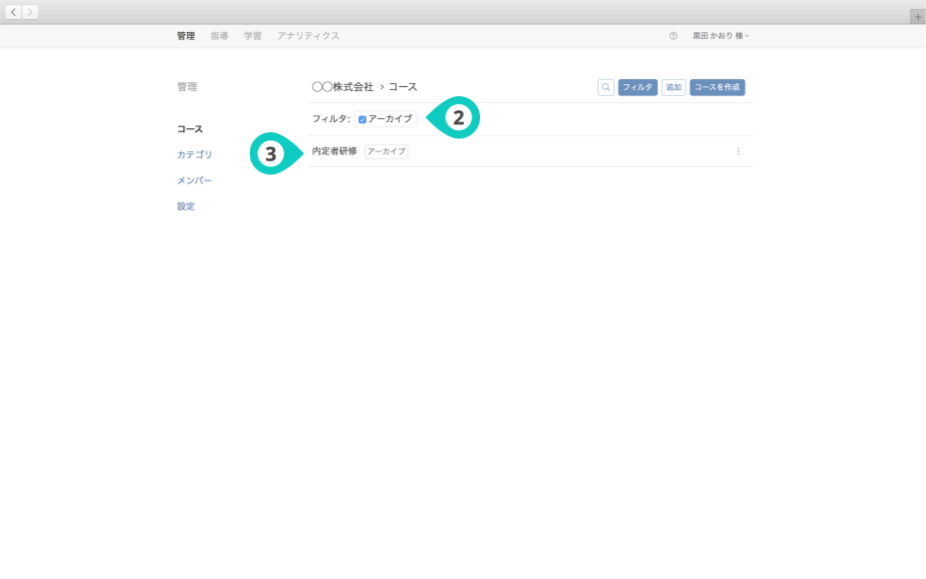The image size is (926, 579).
Task: Open 設定 in the sidebar
Action: (x=186, y=207)
